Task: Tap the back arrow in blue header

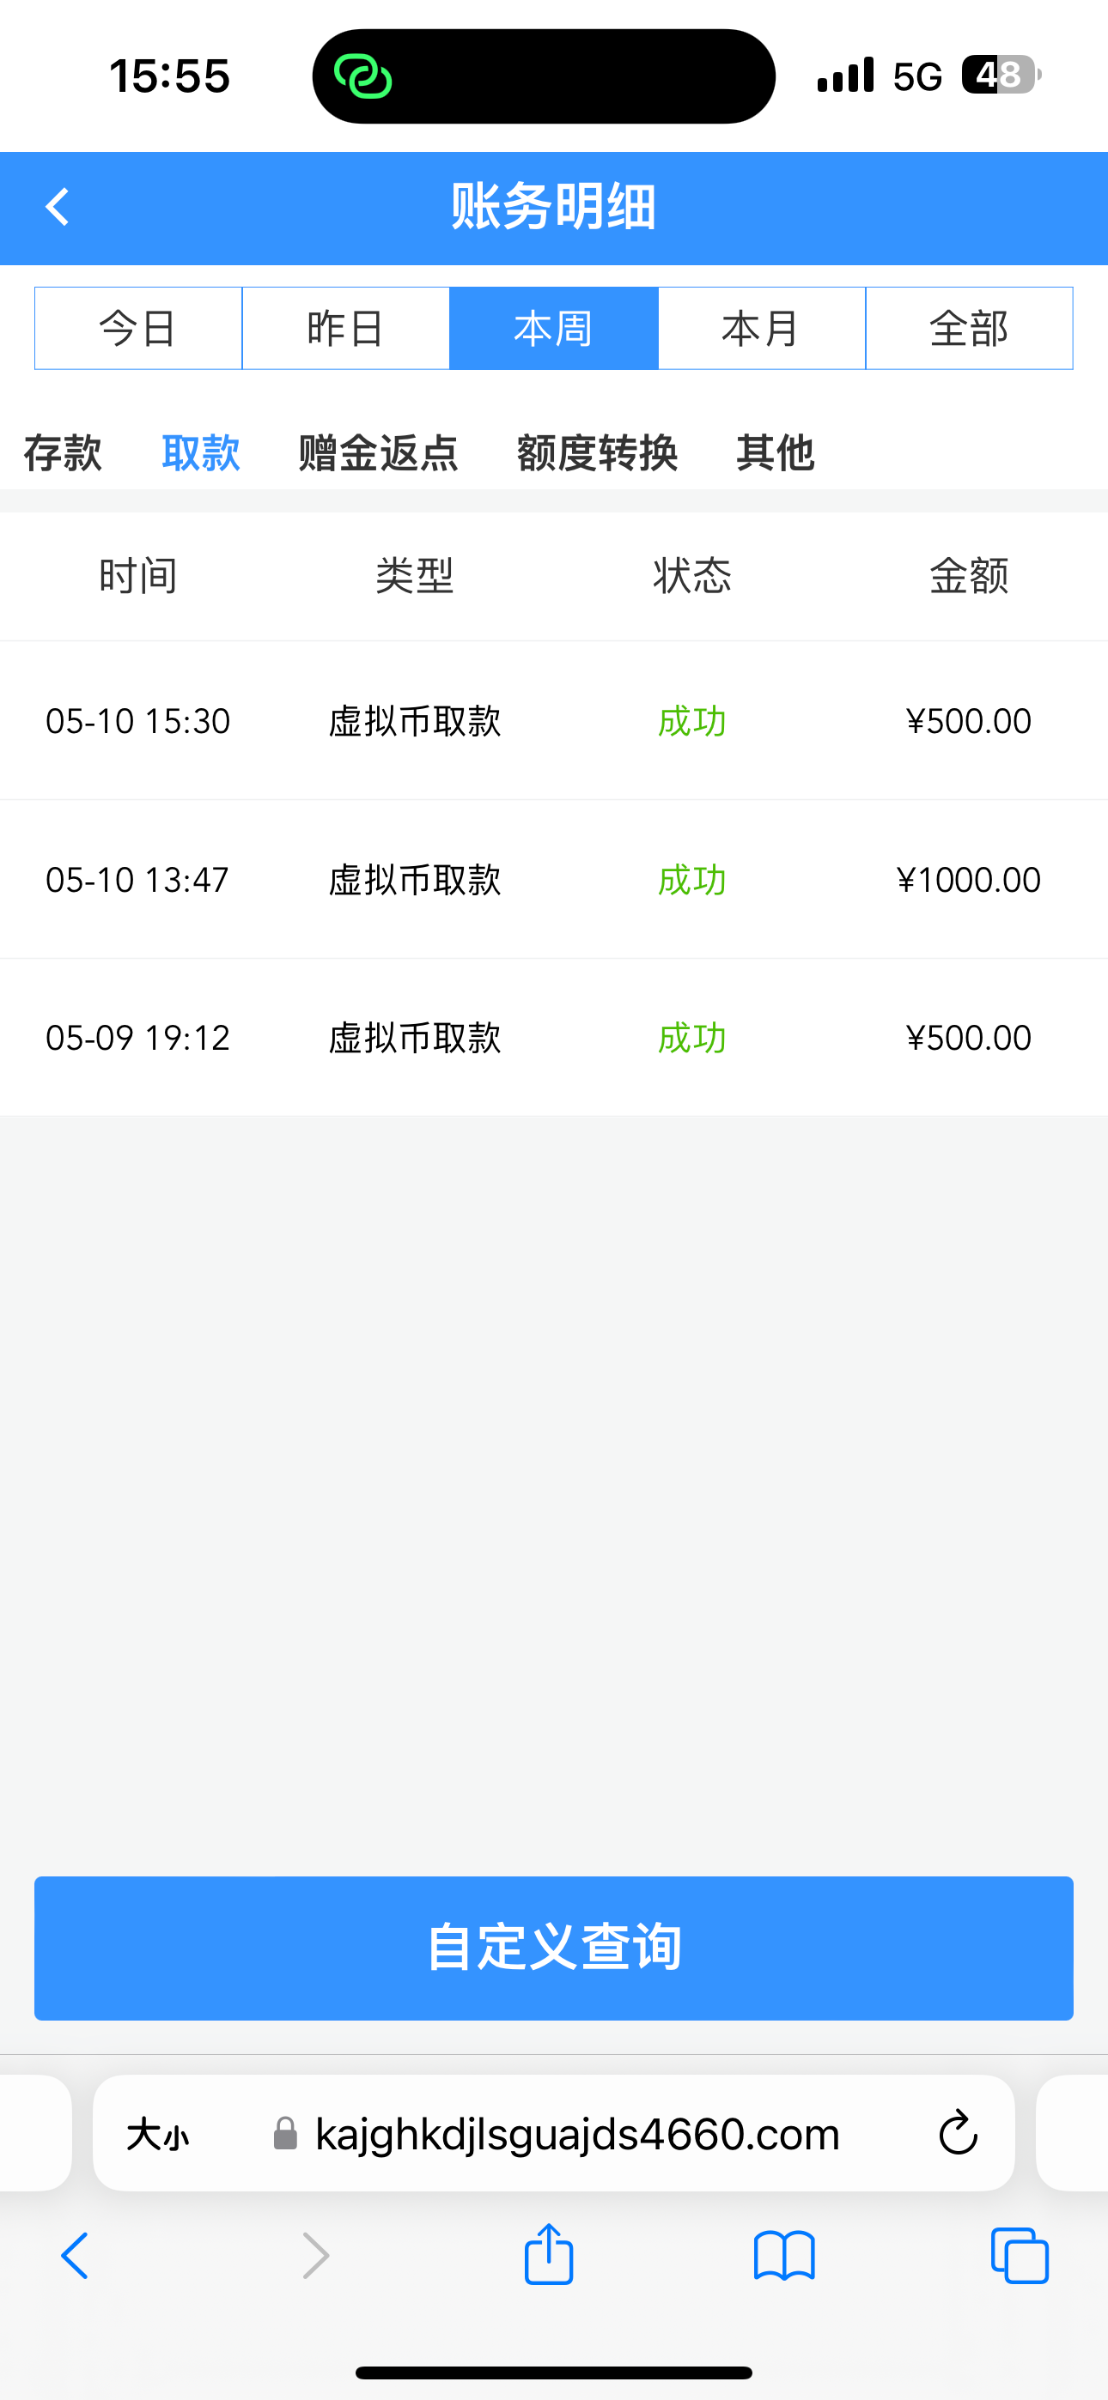Action: pyautogui.click(x=58, y=208)
